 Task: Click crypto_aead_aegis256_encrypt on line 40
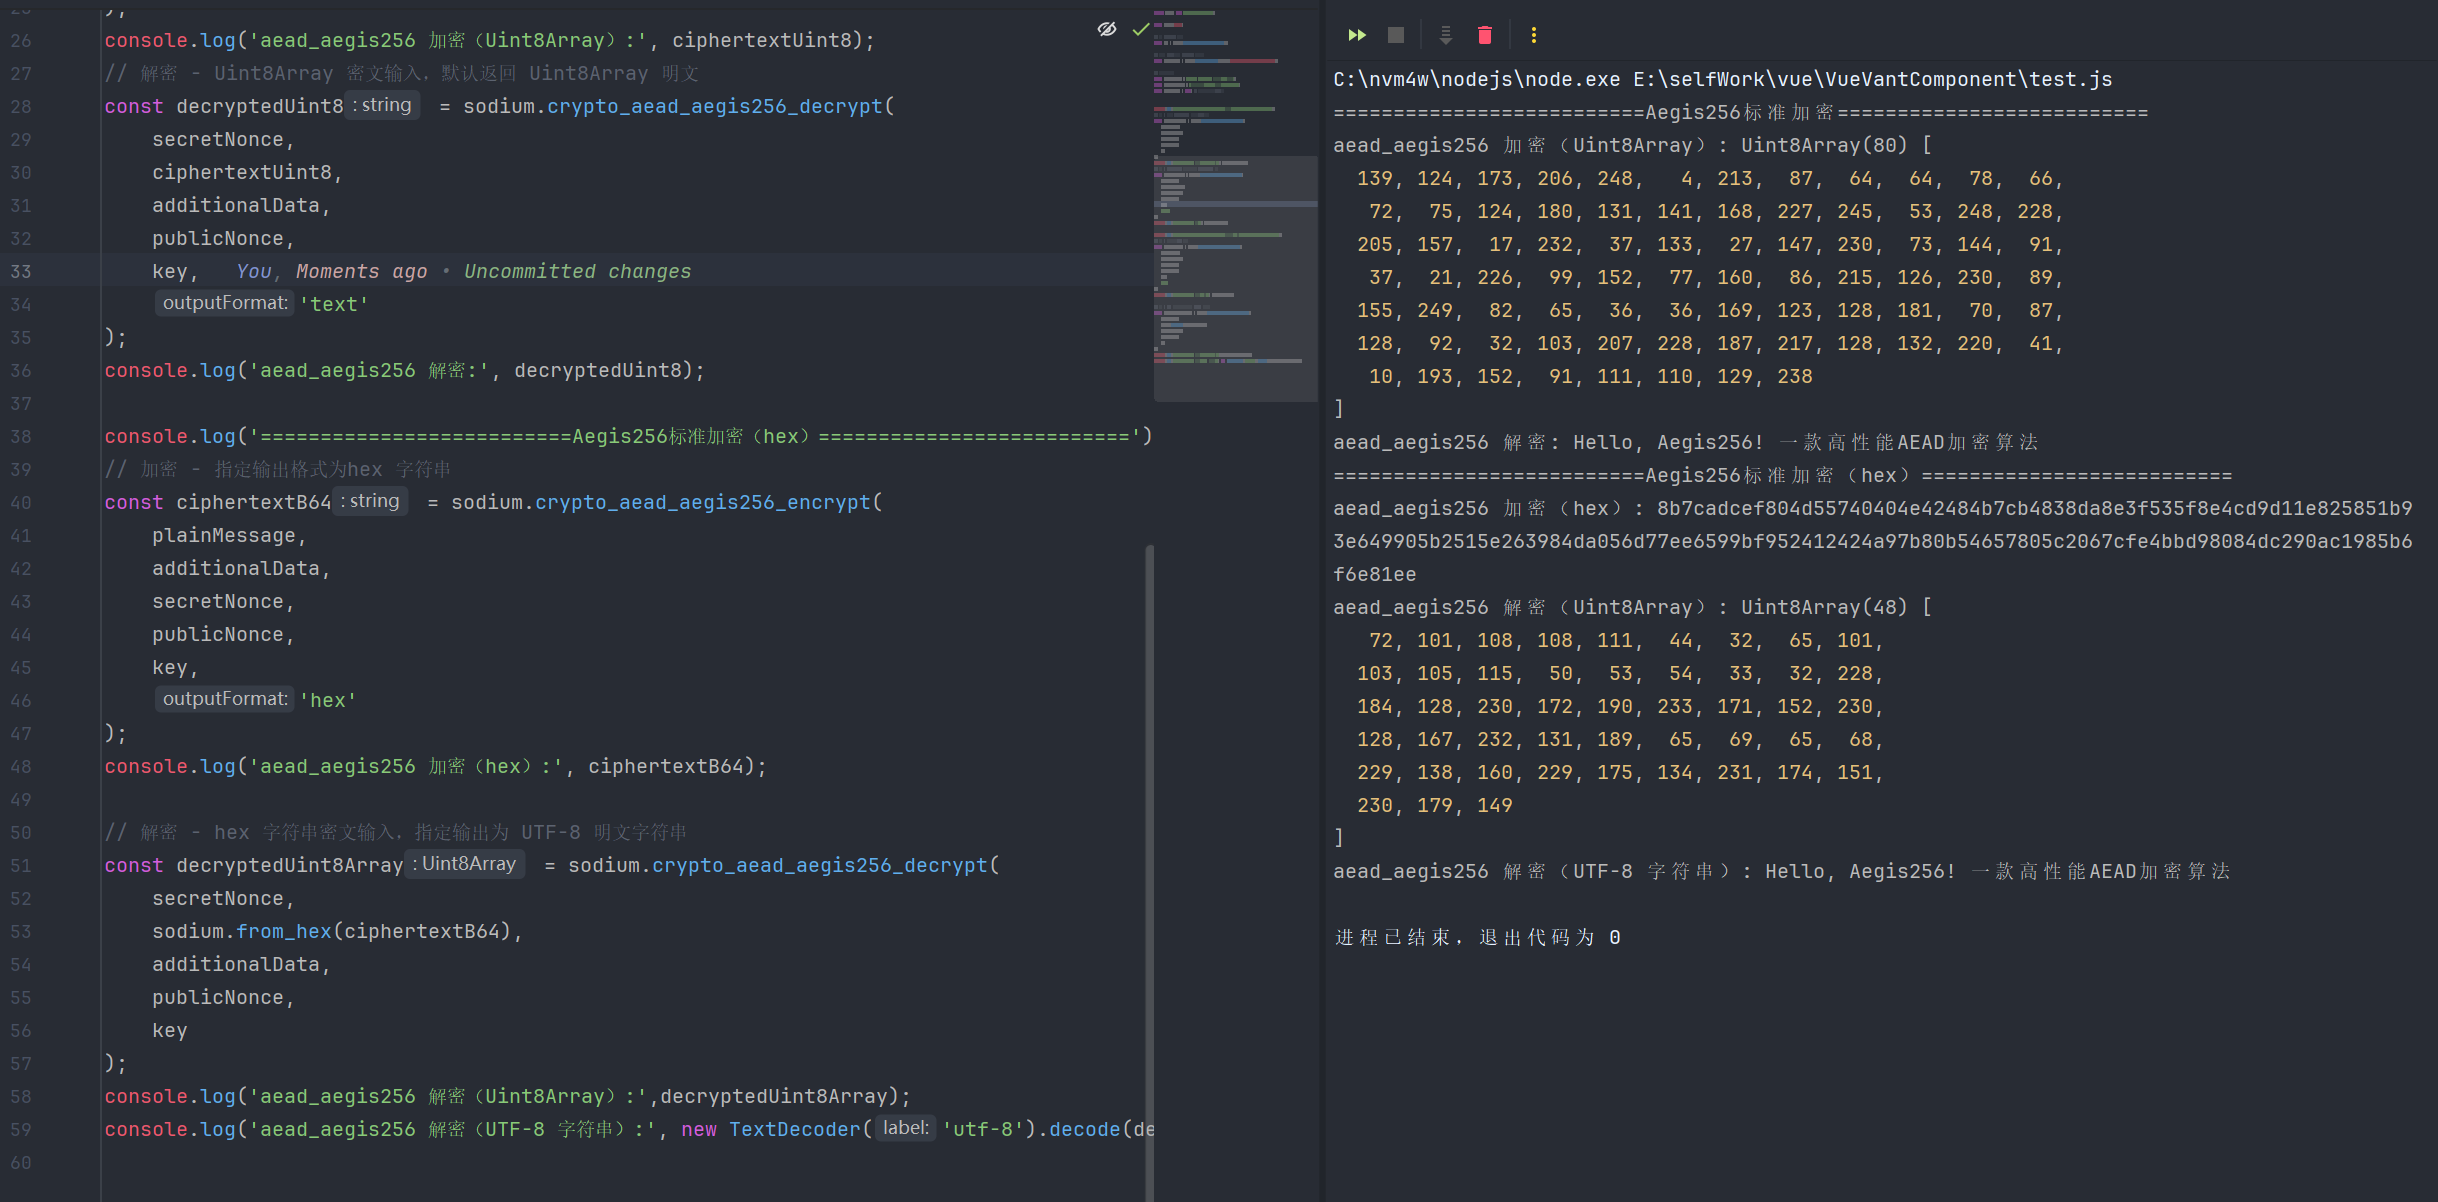tap(702, 502)
